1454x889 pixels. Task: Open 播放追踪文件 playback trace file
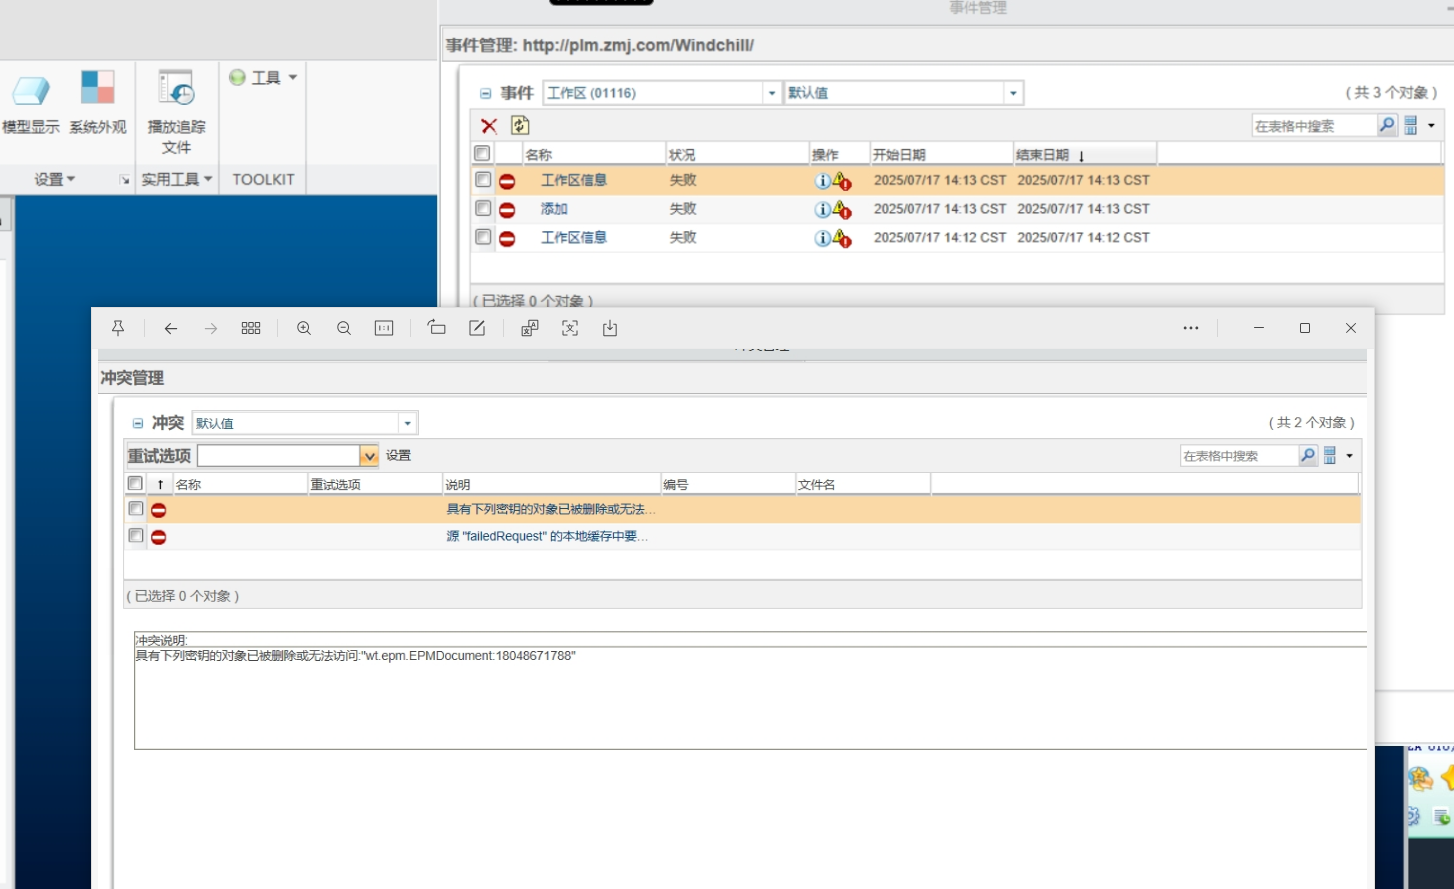point(176,110)
